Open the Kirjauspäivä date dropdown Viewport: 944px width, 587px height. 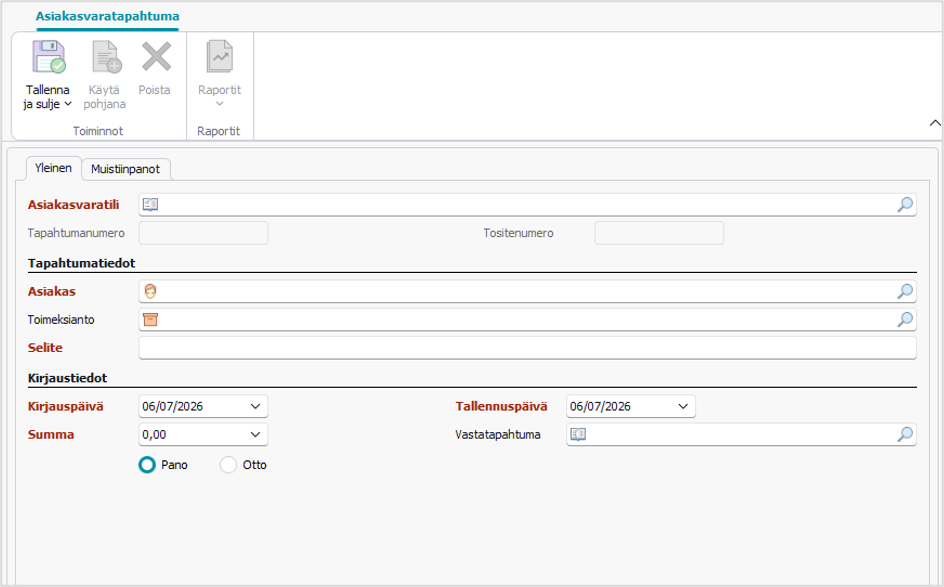pos(255,406)
